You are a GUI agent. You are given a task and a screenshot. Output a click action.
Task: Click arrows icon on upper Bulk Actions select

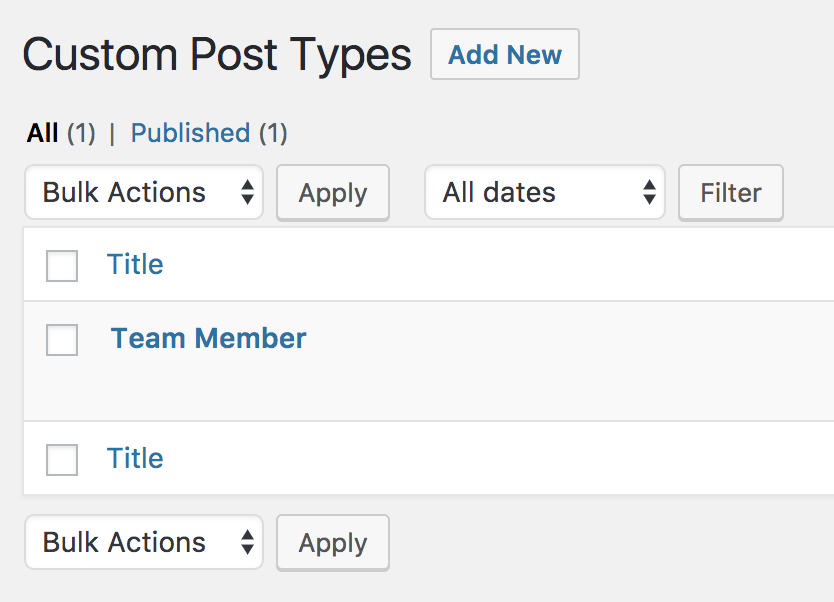pos(247,192)
